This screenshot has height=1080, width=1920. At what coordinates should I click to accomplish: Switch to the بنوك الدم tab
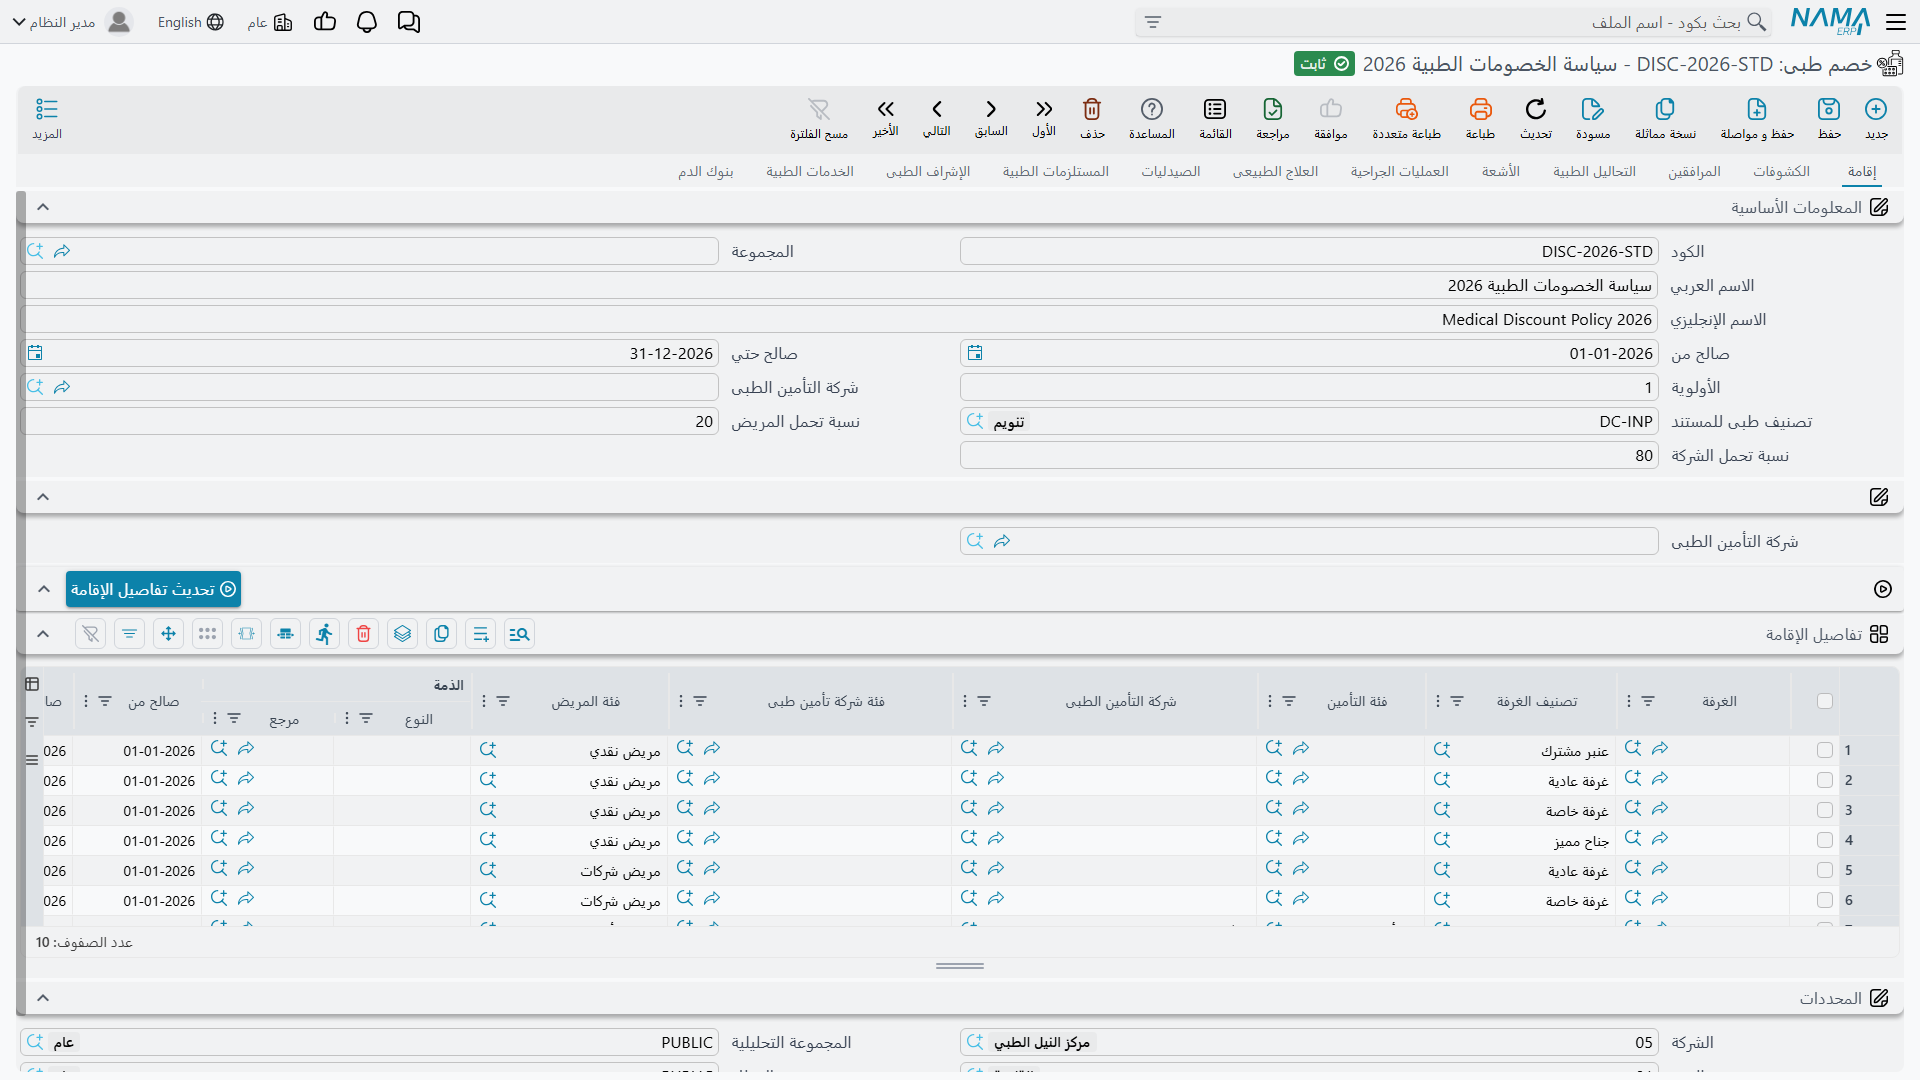click(706, 171)
